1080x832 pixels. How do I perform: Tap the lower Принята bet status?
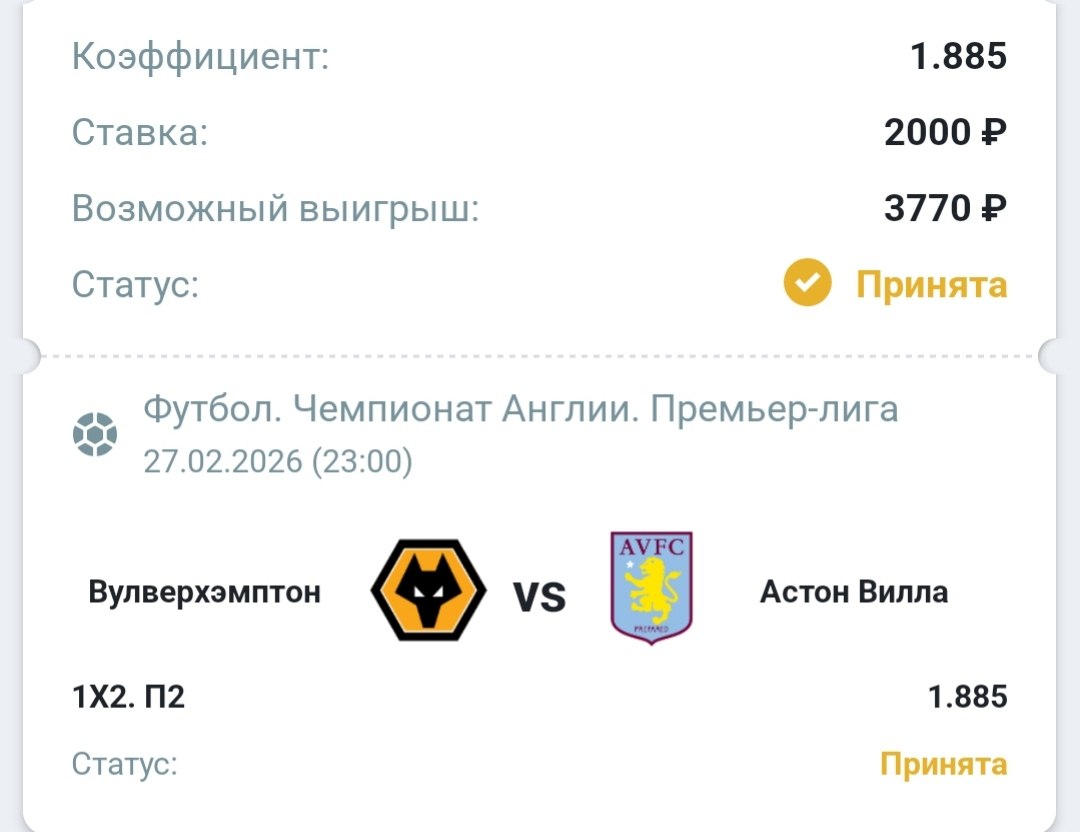click(x=943, y=765)
